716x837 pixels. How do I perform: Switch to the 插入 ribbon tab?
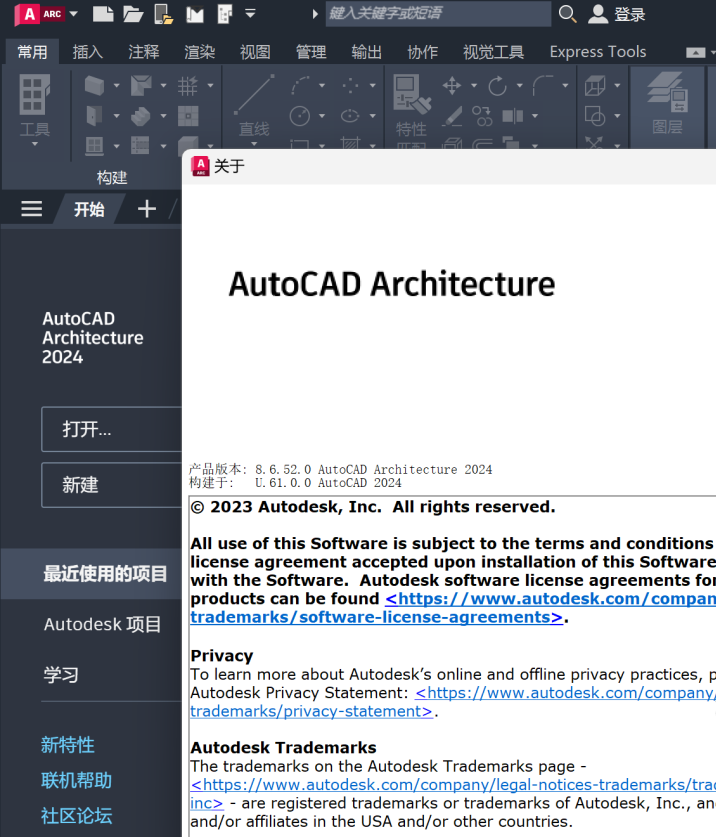(x=88, y=52)
